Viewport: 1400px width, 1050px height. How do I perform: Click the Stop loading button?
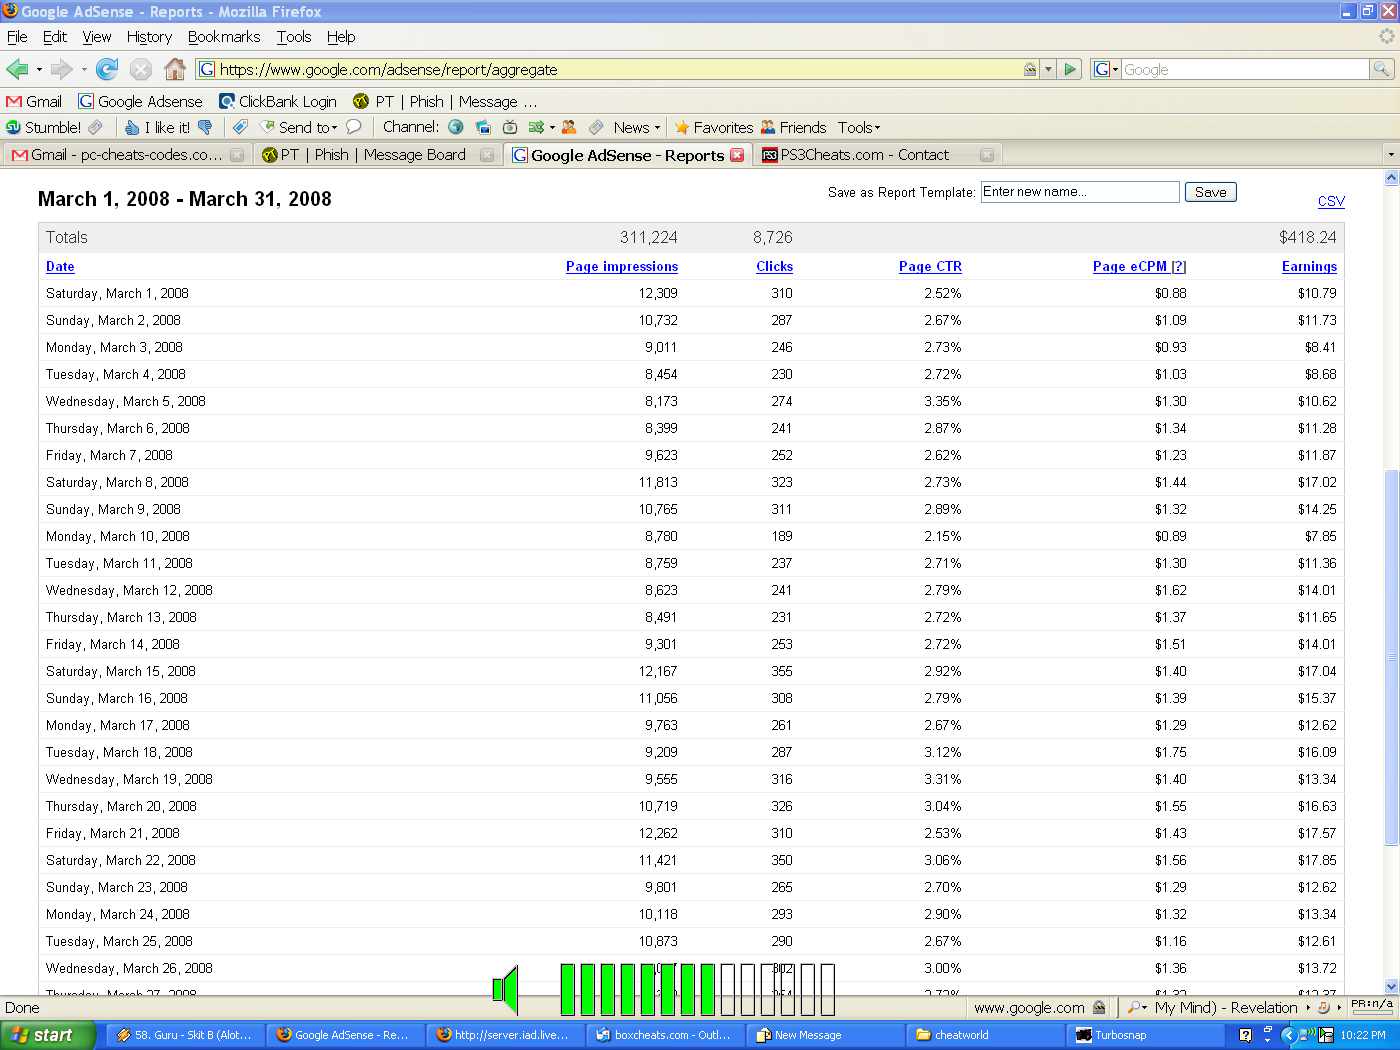pyautogui.click(x=141, y=69)
